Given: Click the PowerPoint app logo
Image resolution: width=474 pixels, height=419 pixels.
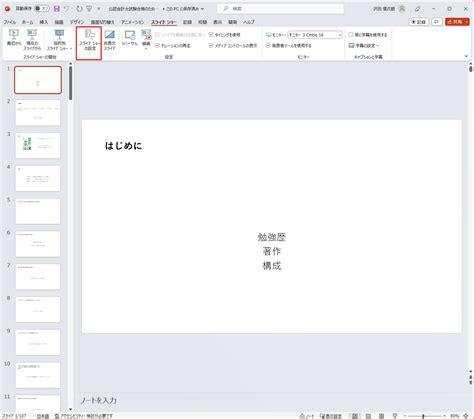Looking at the screenshot, I should point(7,9).
